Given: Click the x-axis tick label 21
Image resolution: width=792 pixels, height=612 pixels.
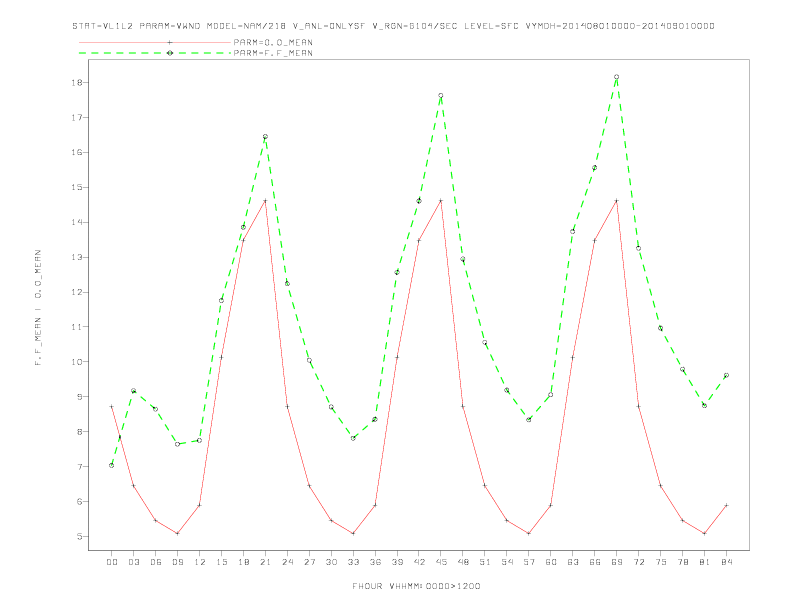Looking at the screenshot, I should pyautogui.click(x=265, y=562).
